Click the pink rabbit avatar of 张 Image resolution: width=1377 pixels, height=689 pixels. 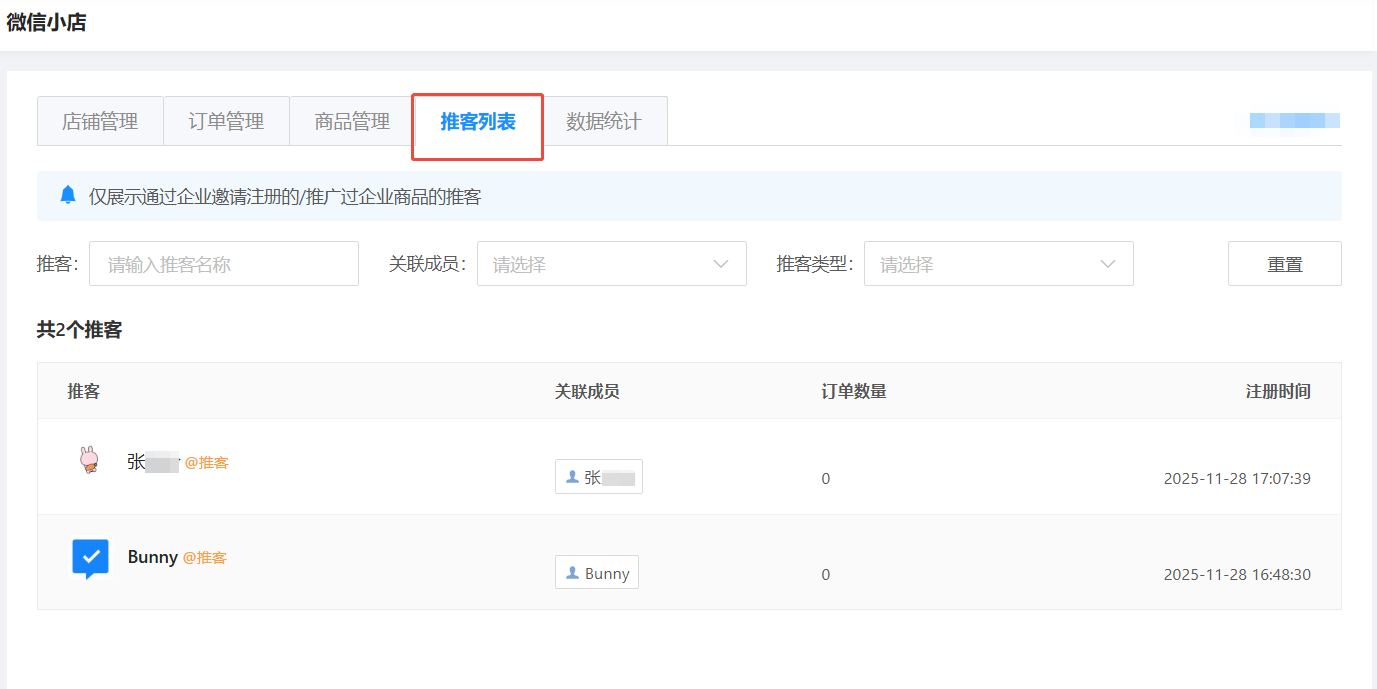click(x=90, y=460)
